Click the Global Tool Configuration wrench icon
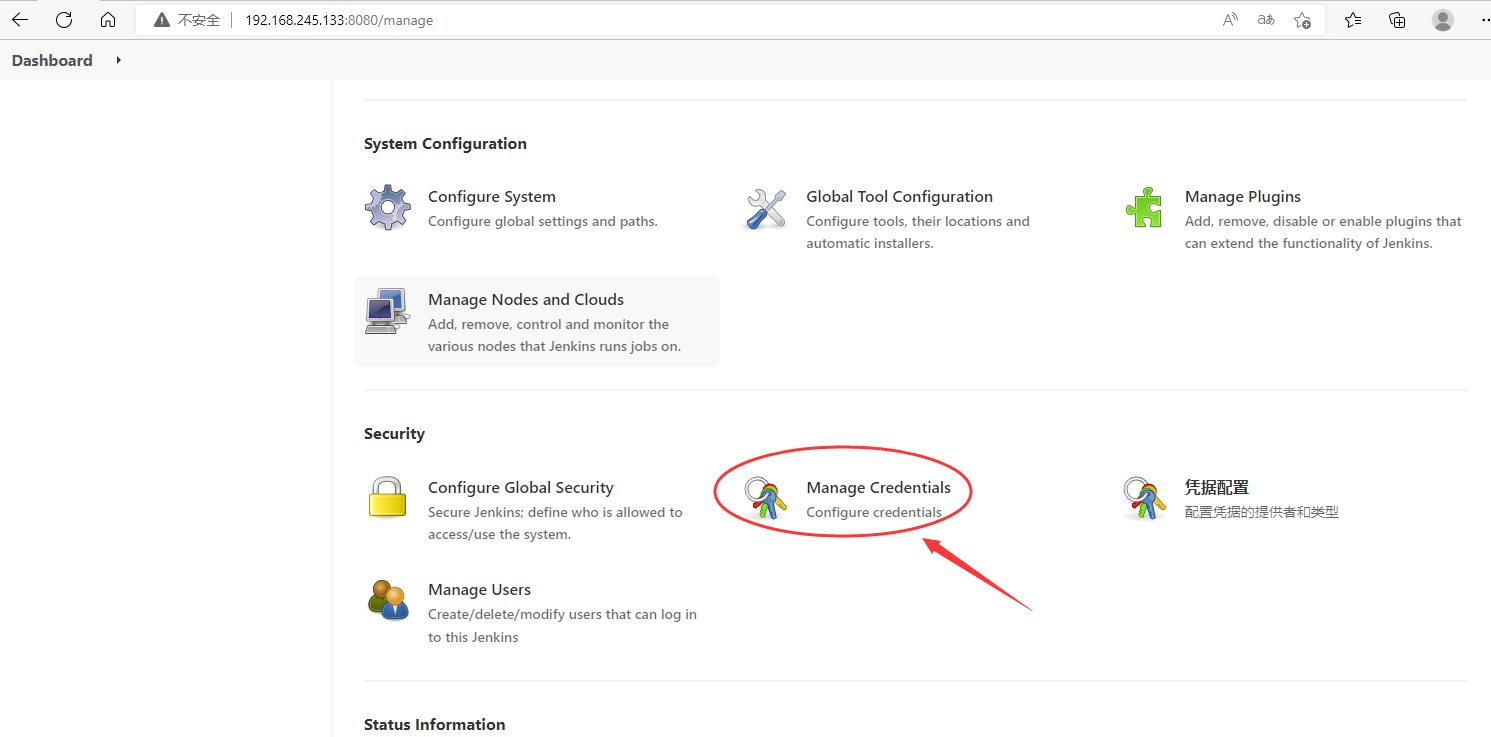This screenshot has width=1491, height=737. [766, 208]
